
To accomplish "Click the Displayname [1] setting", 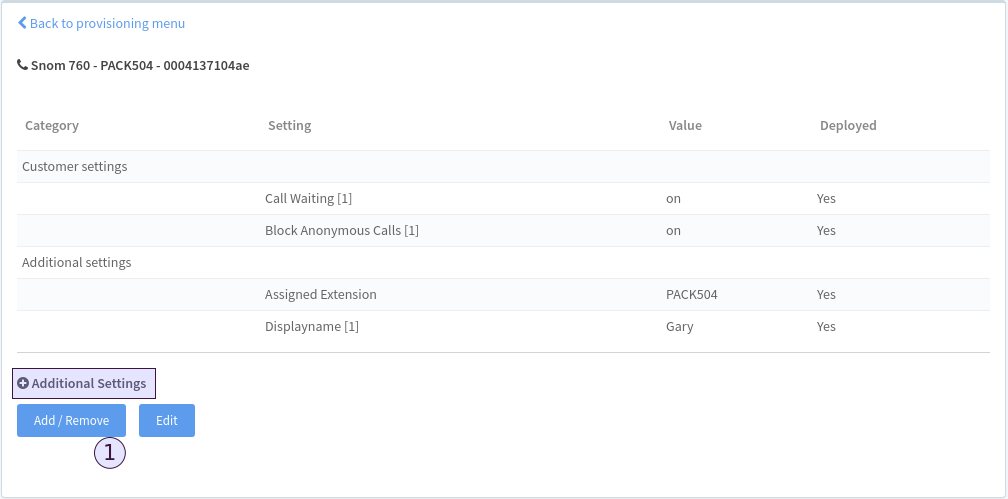I will pyautogui.click(x=311, y=327).
